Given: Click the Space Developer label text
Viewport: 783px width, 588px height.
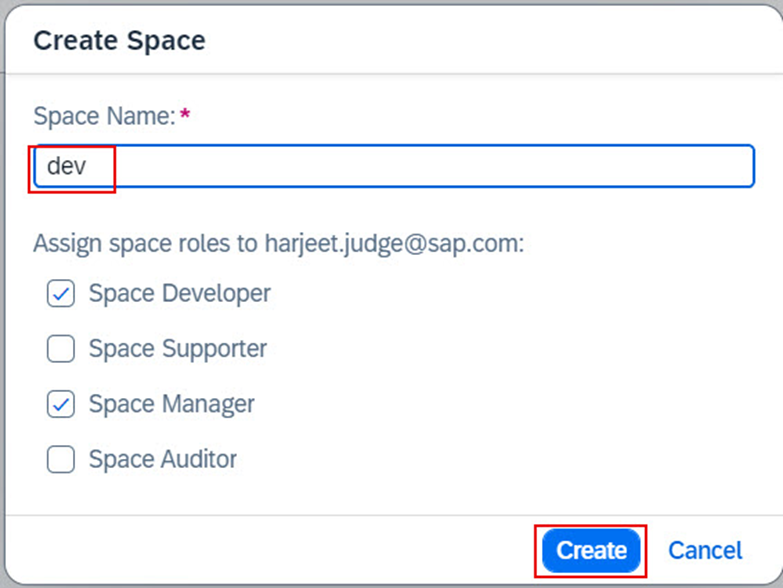Looking at the screenshot, I should pos(180,294).
